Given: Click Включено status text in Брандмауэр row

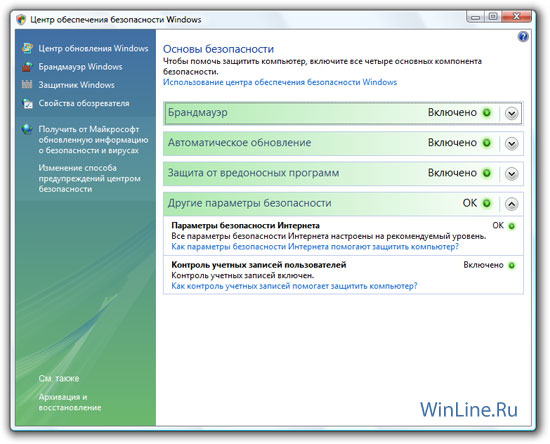Looking at the screenshot, I should click(x=452, y=112).
